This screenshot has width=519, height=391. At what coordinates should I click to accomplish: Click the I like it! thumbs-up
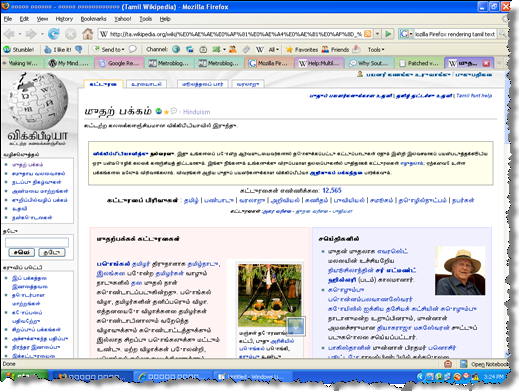click(x=58, y=50)
